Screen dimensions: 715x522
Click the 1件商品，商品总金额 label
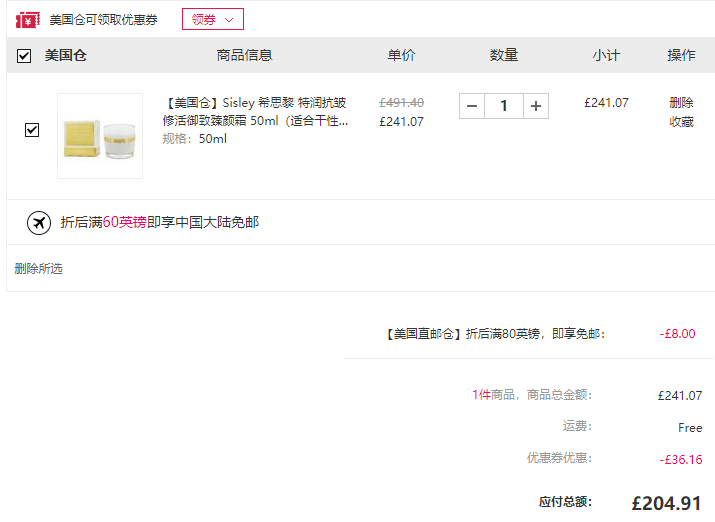click(x=532, y=394)
